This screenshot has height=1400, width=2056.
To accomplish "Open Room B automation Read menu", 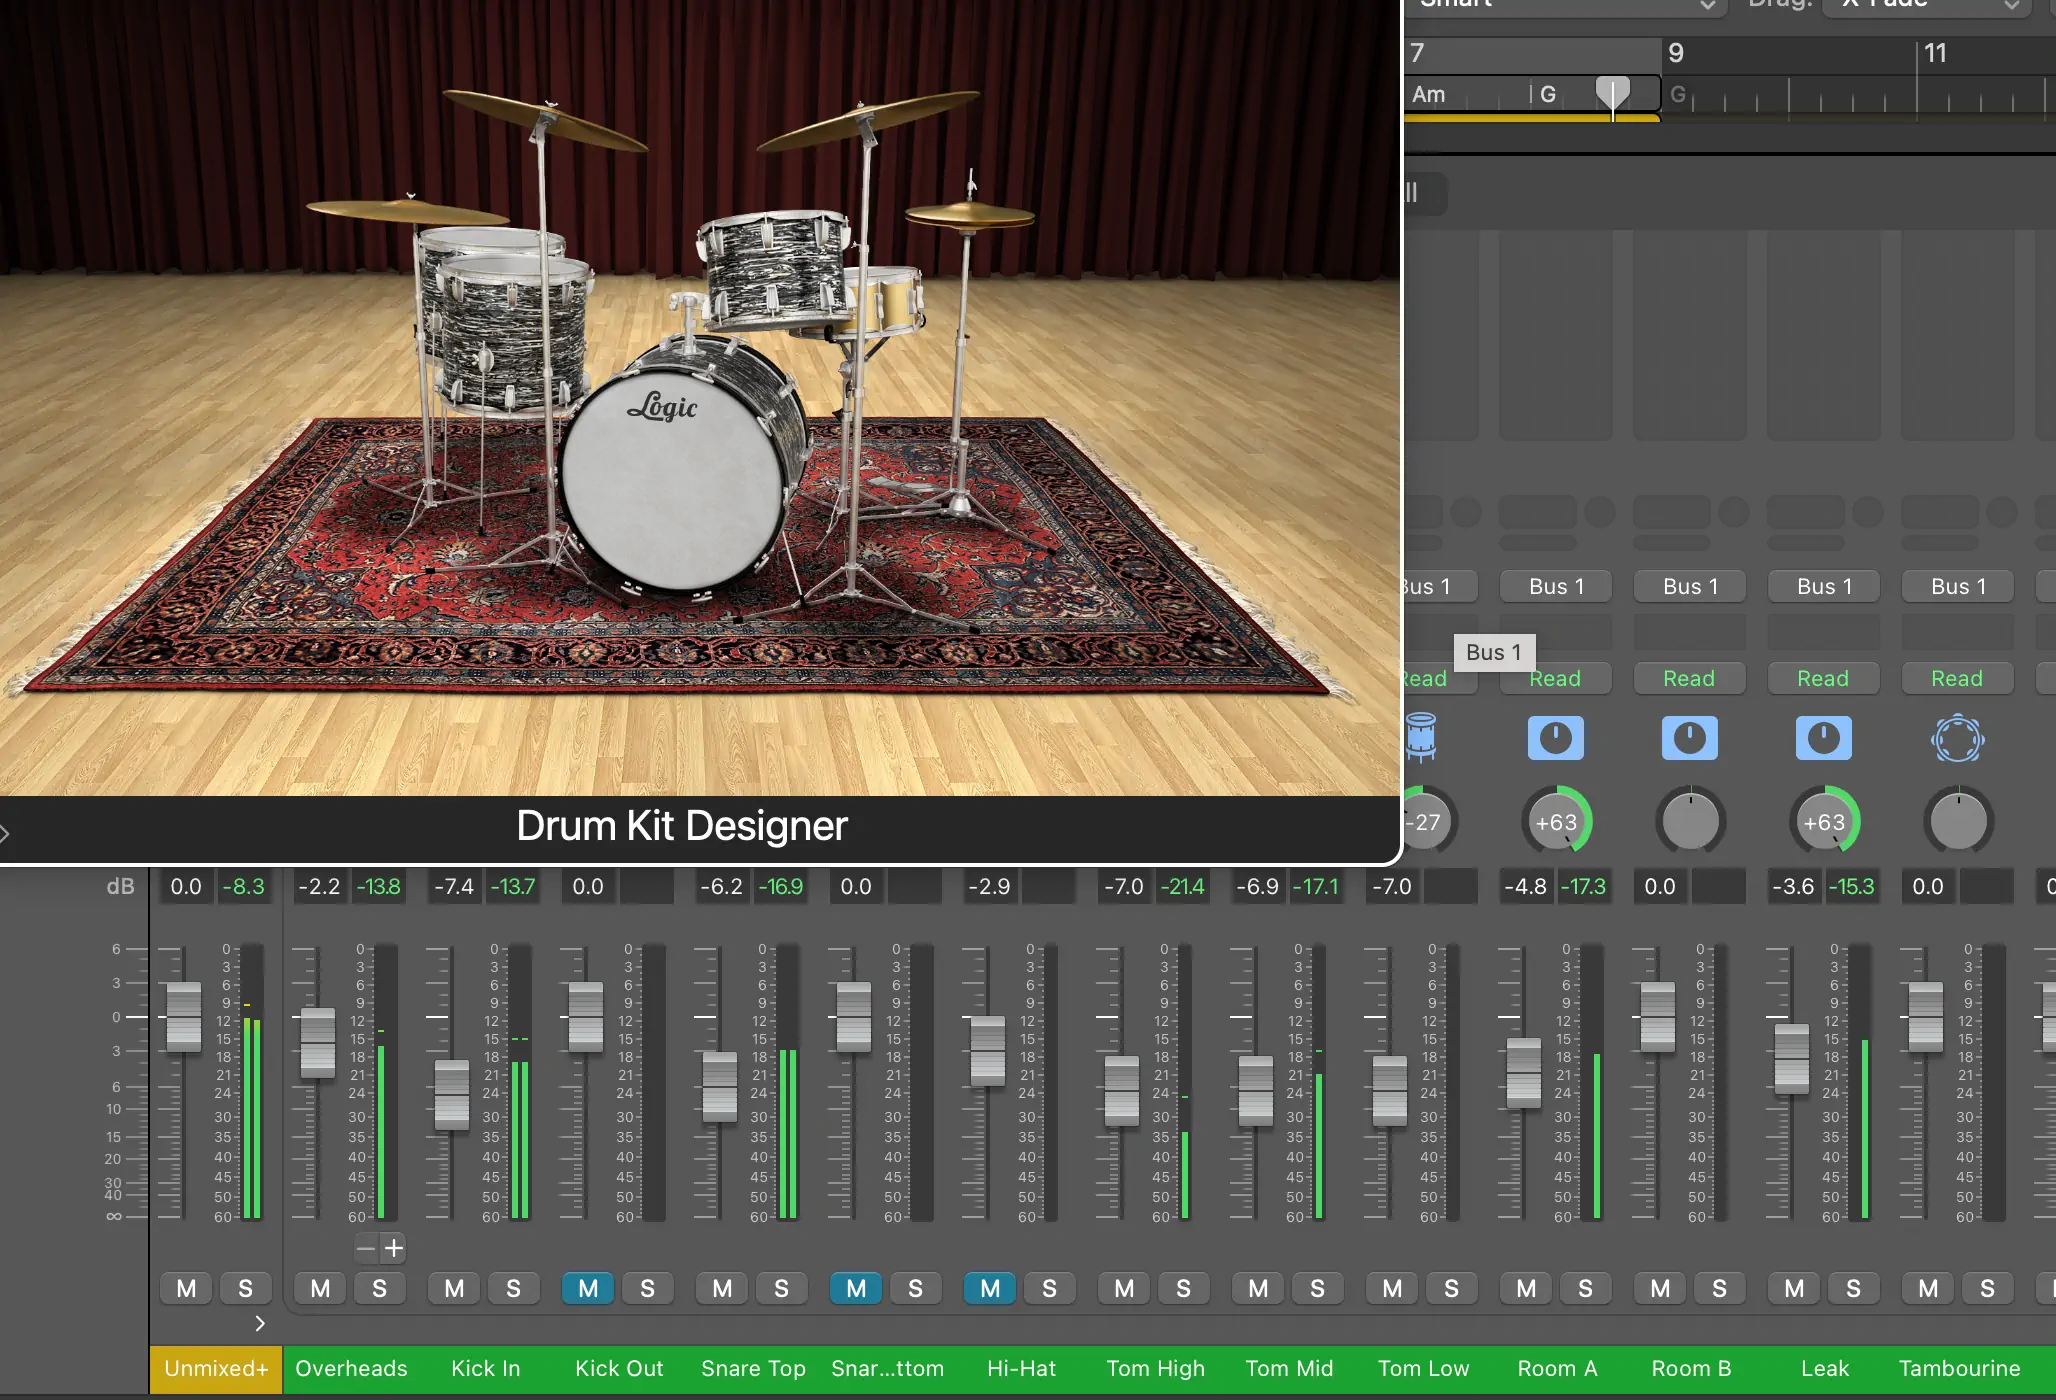I will click(x=1689, y=678).
